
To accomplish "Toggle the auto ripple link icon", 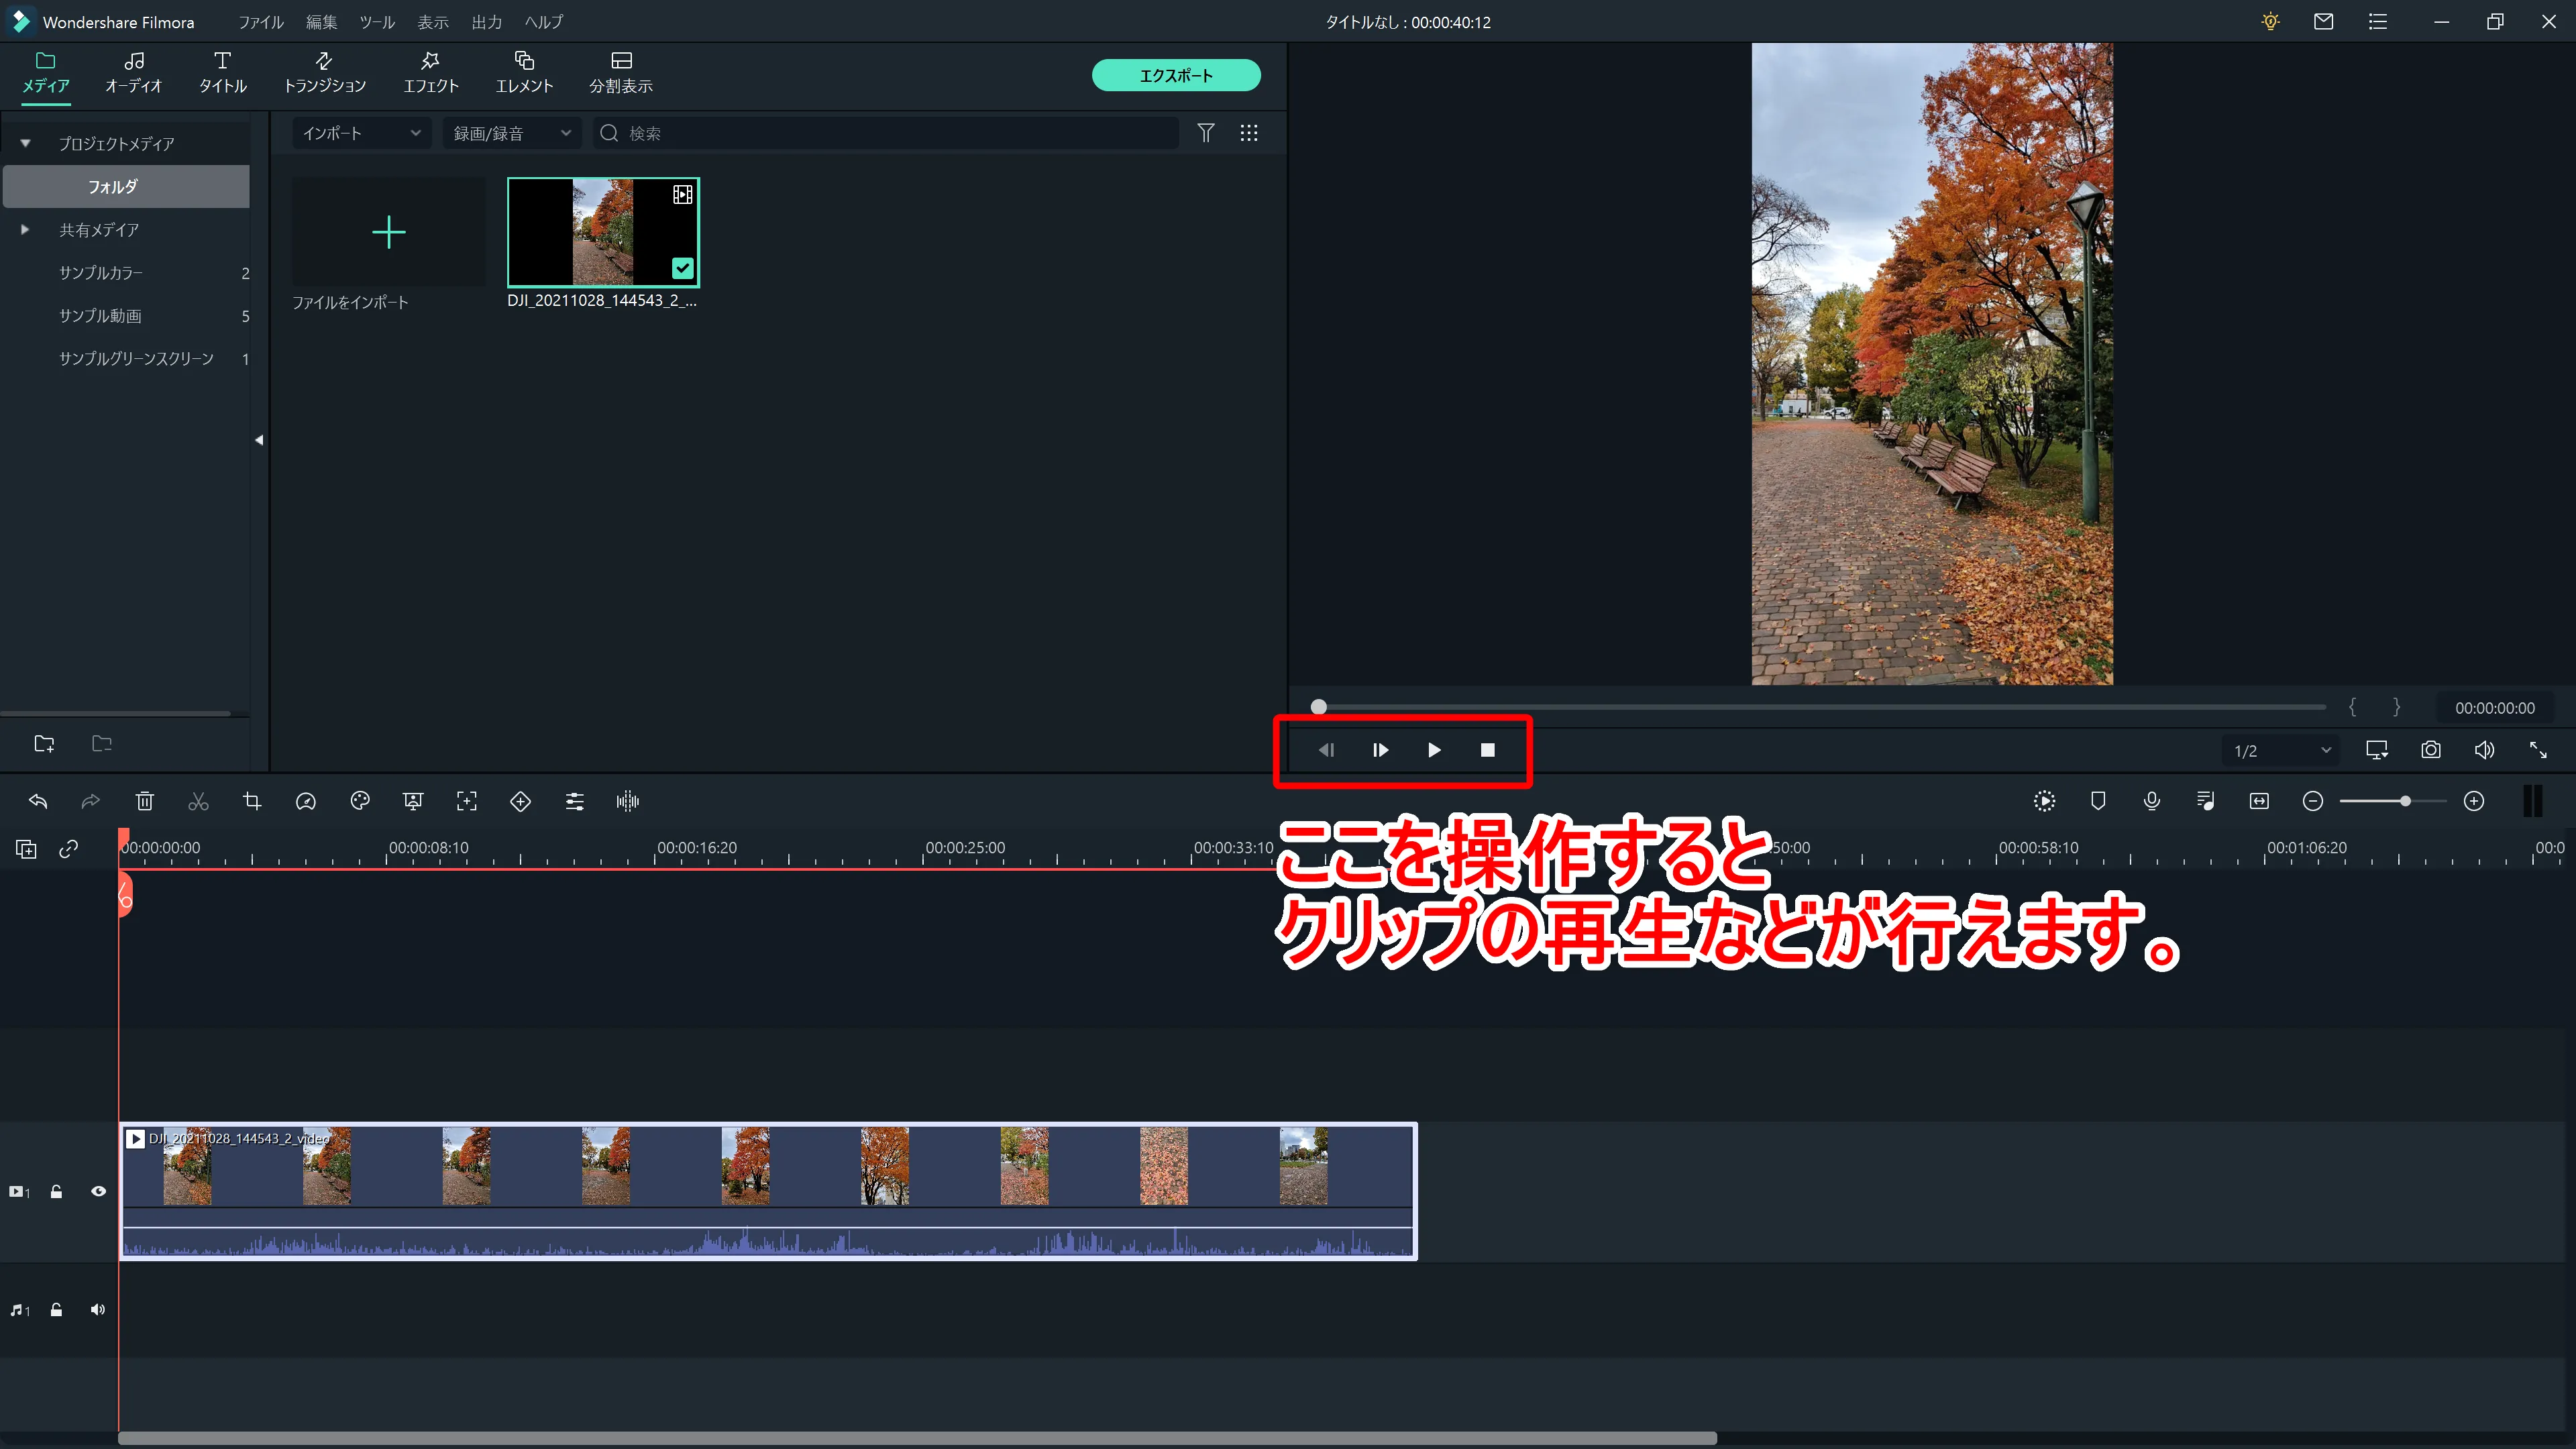I will [x=68, y=849].
